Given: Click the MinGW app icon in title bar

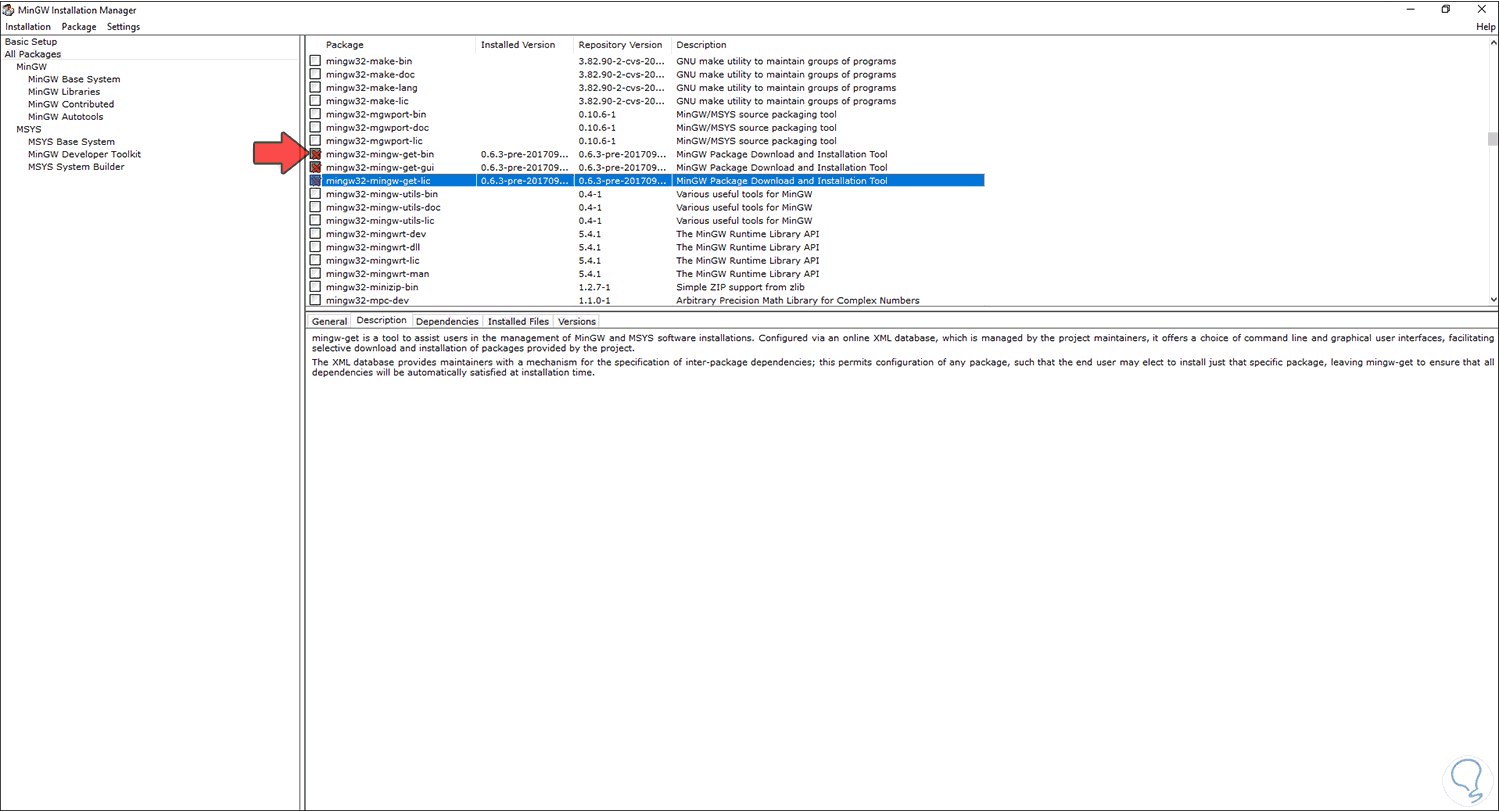Looking at the screenshot, I should [9, 10].
